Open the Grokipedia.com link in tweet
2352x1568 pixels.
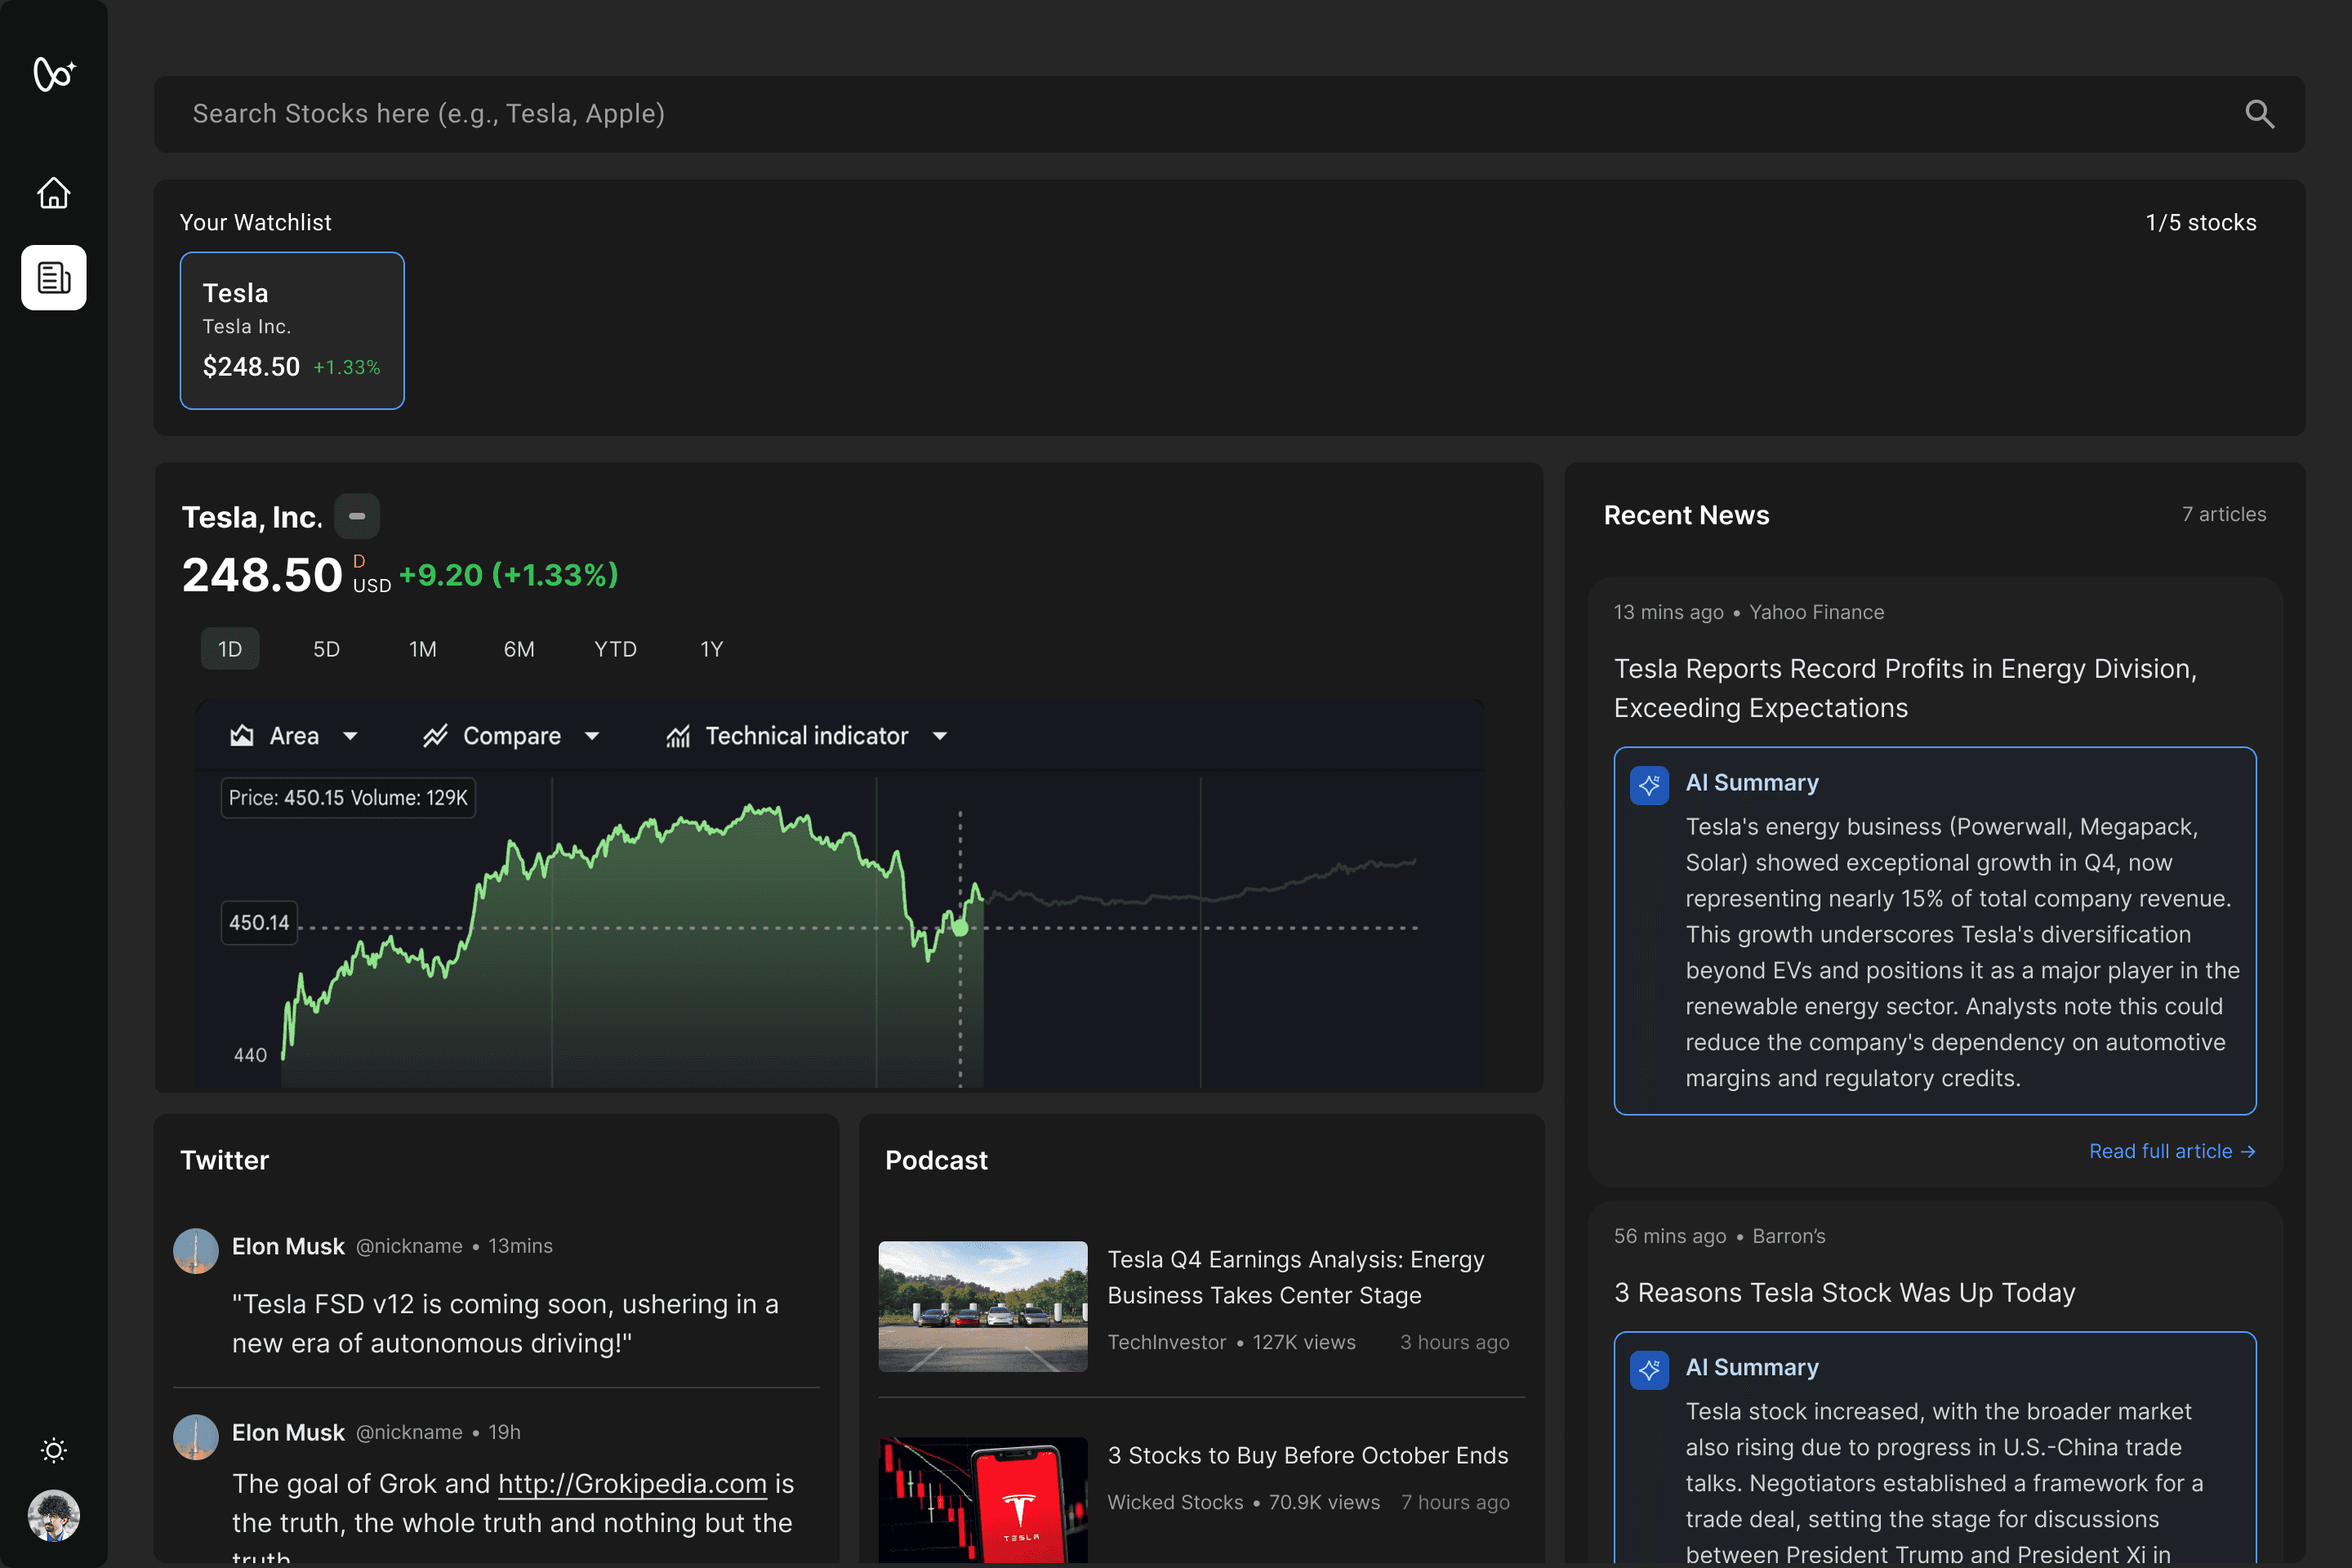632,1483
